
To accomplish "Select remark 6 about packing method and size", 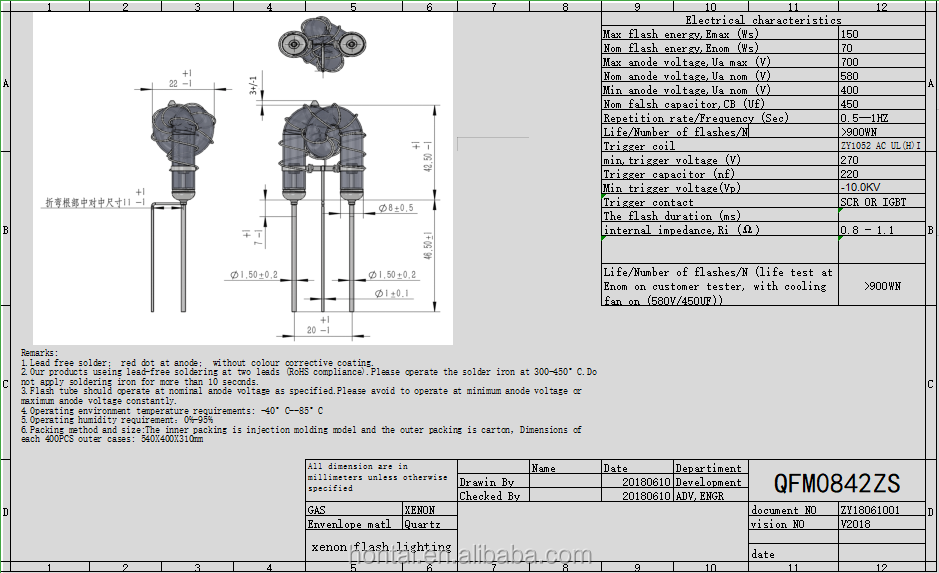I will pos(301,434).
